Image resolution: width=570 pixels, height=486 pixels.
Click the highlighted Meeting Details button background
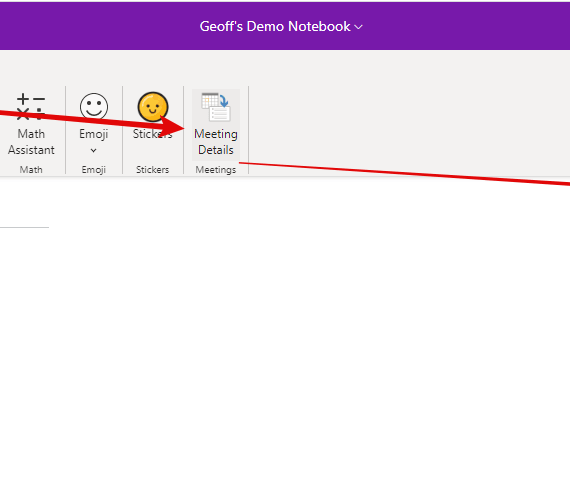(x=216, y=125)
